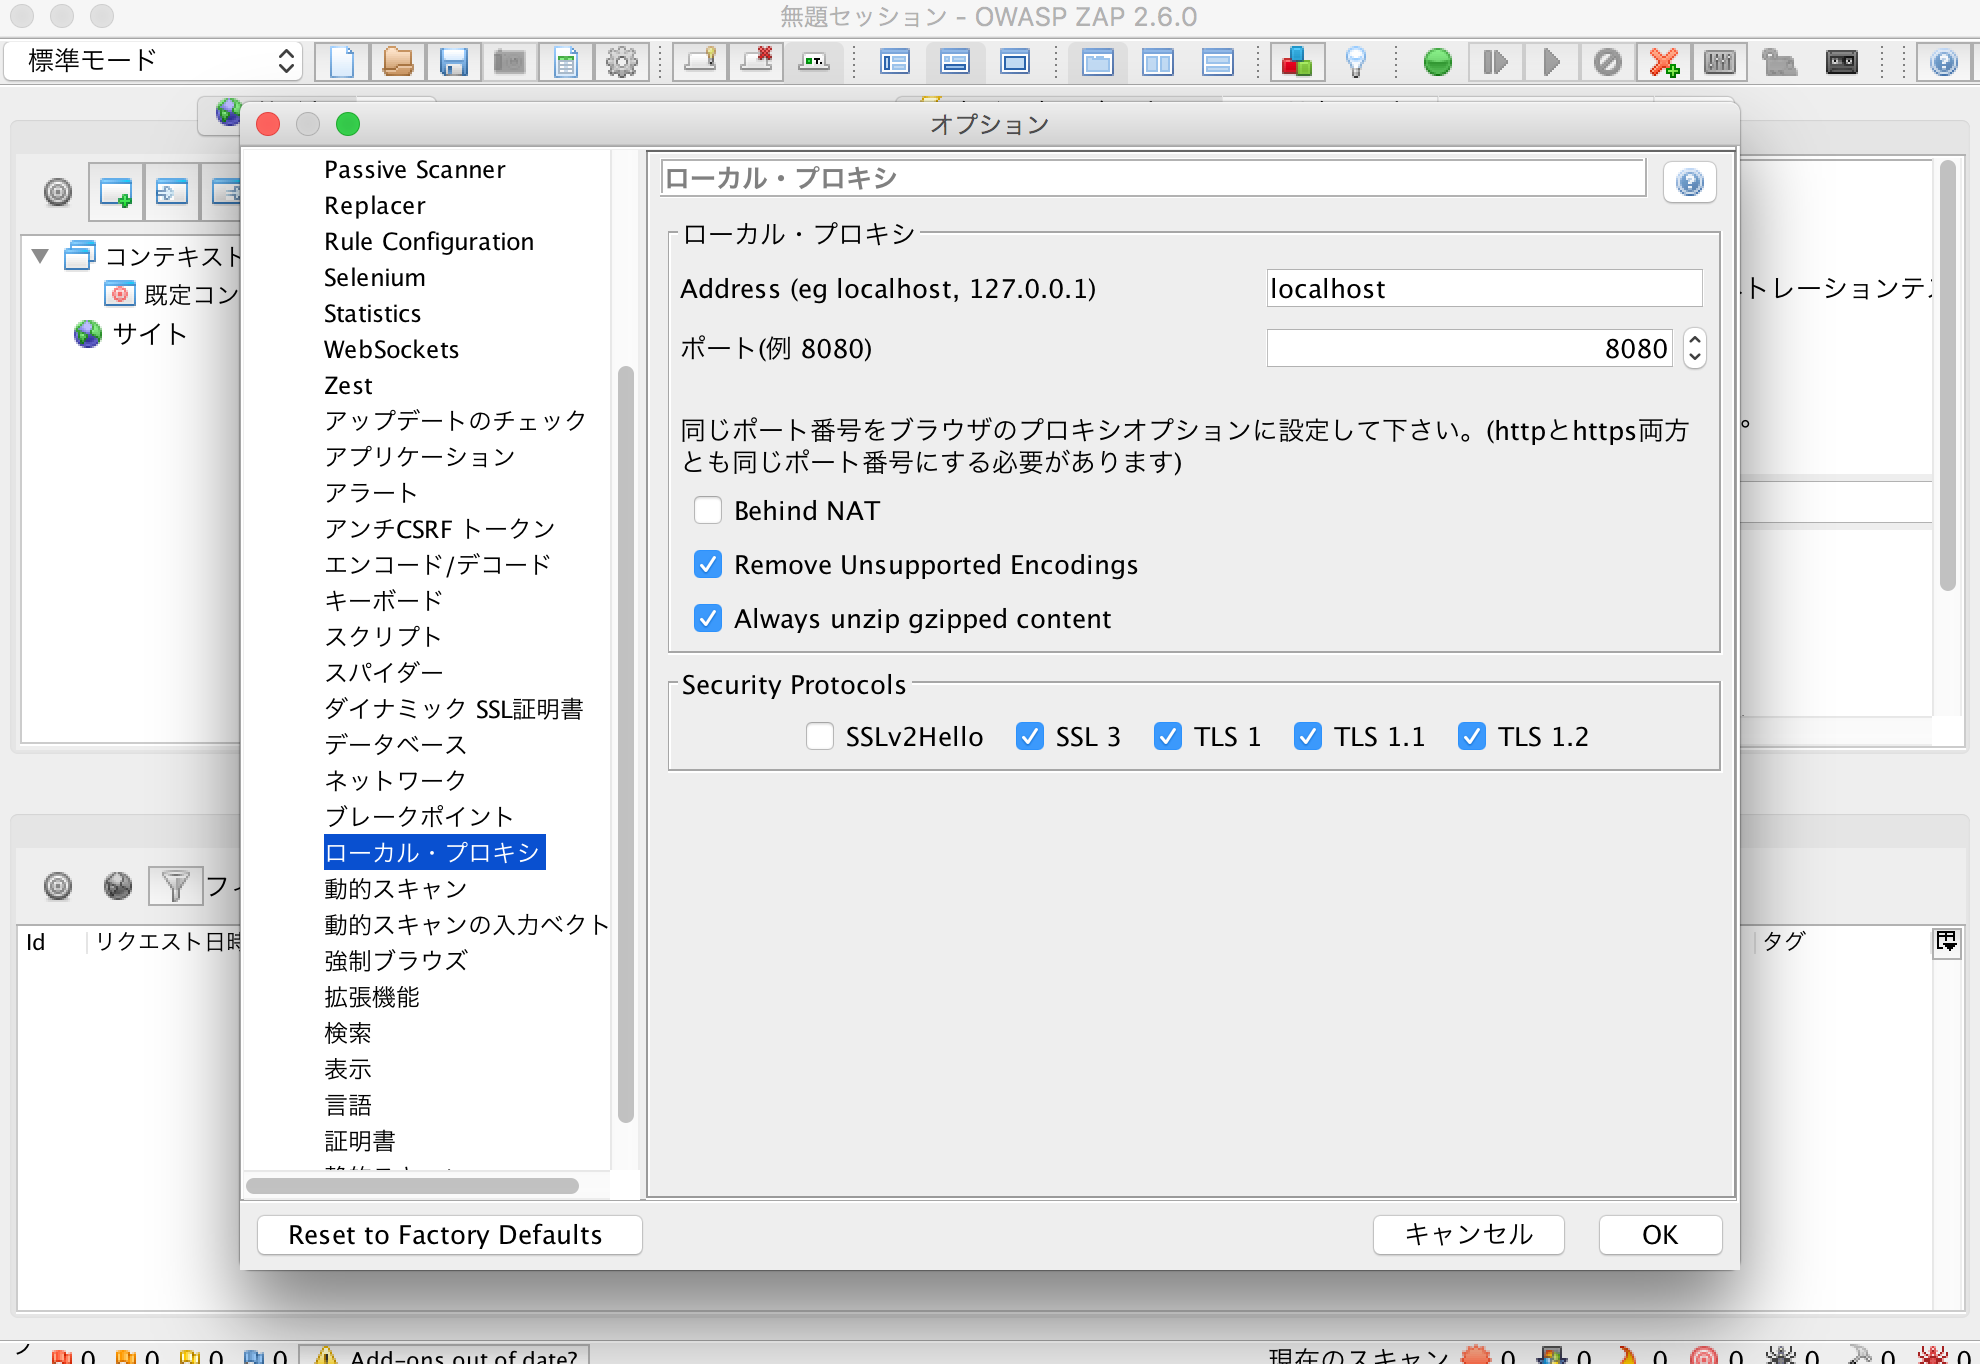Click the Open Session folder icon
Image resolution: width=1980 pixels, height=1364 pixels.
tap(398, 61)
